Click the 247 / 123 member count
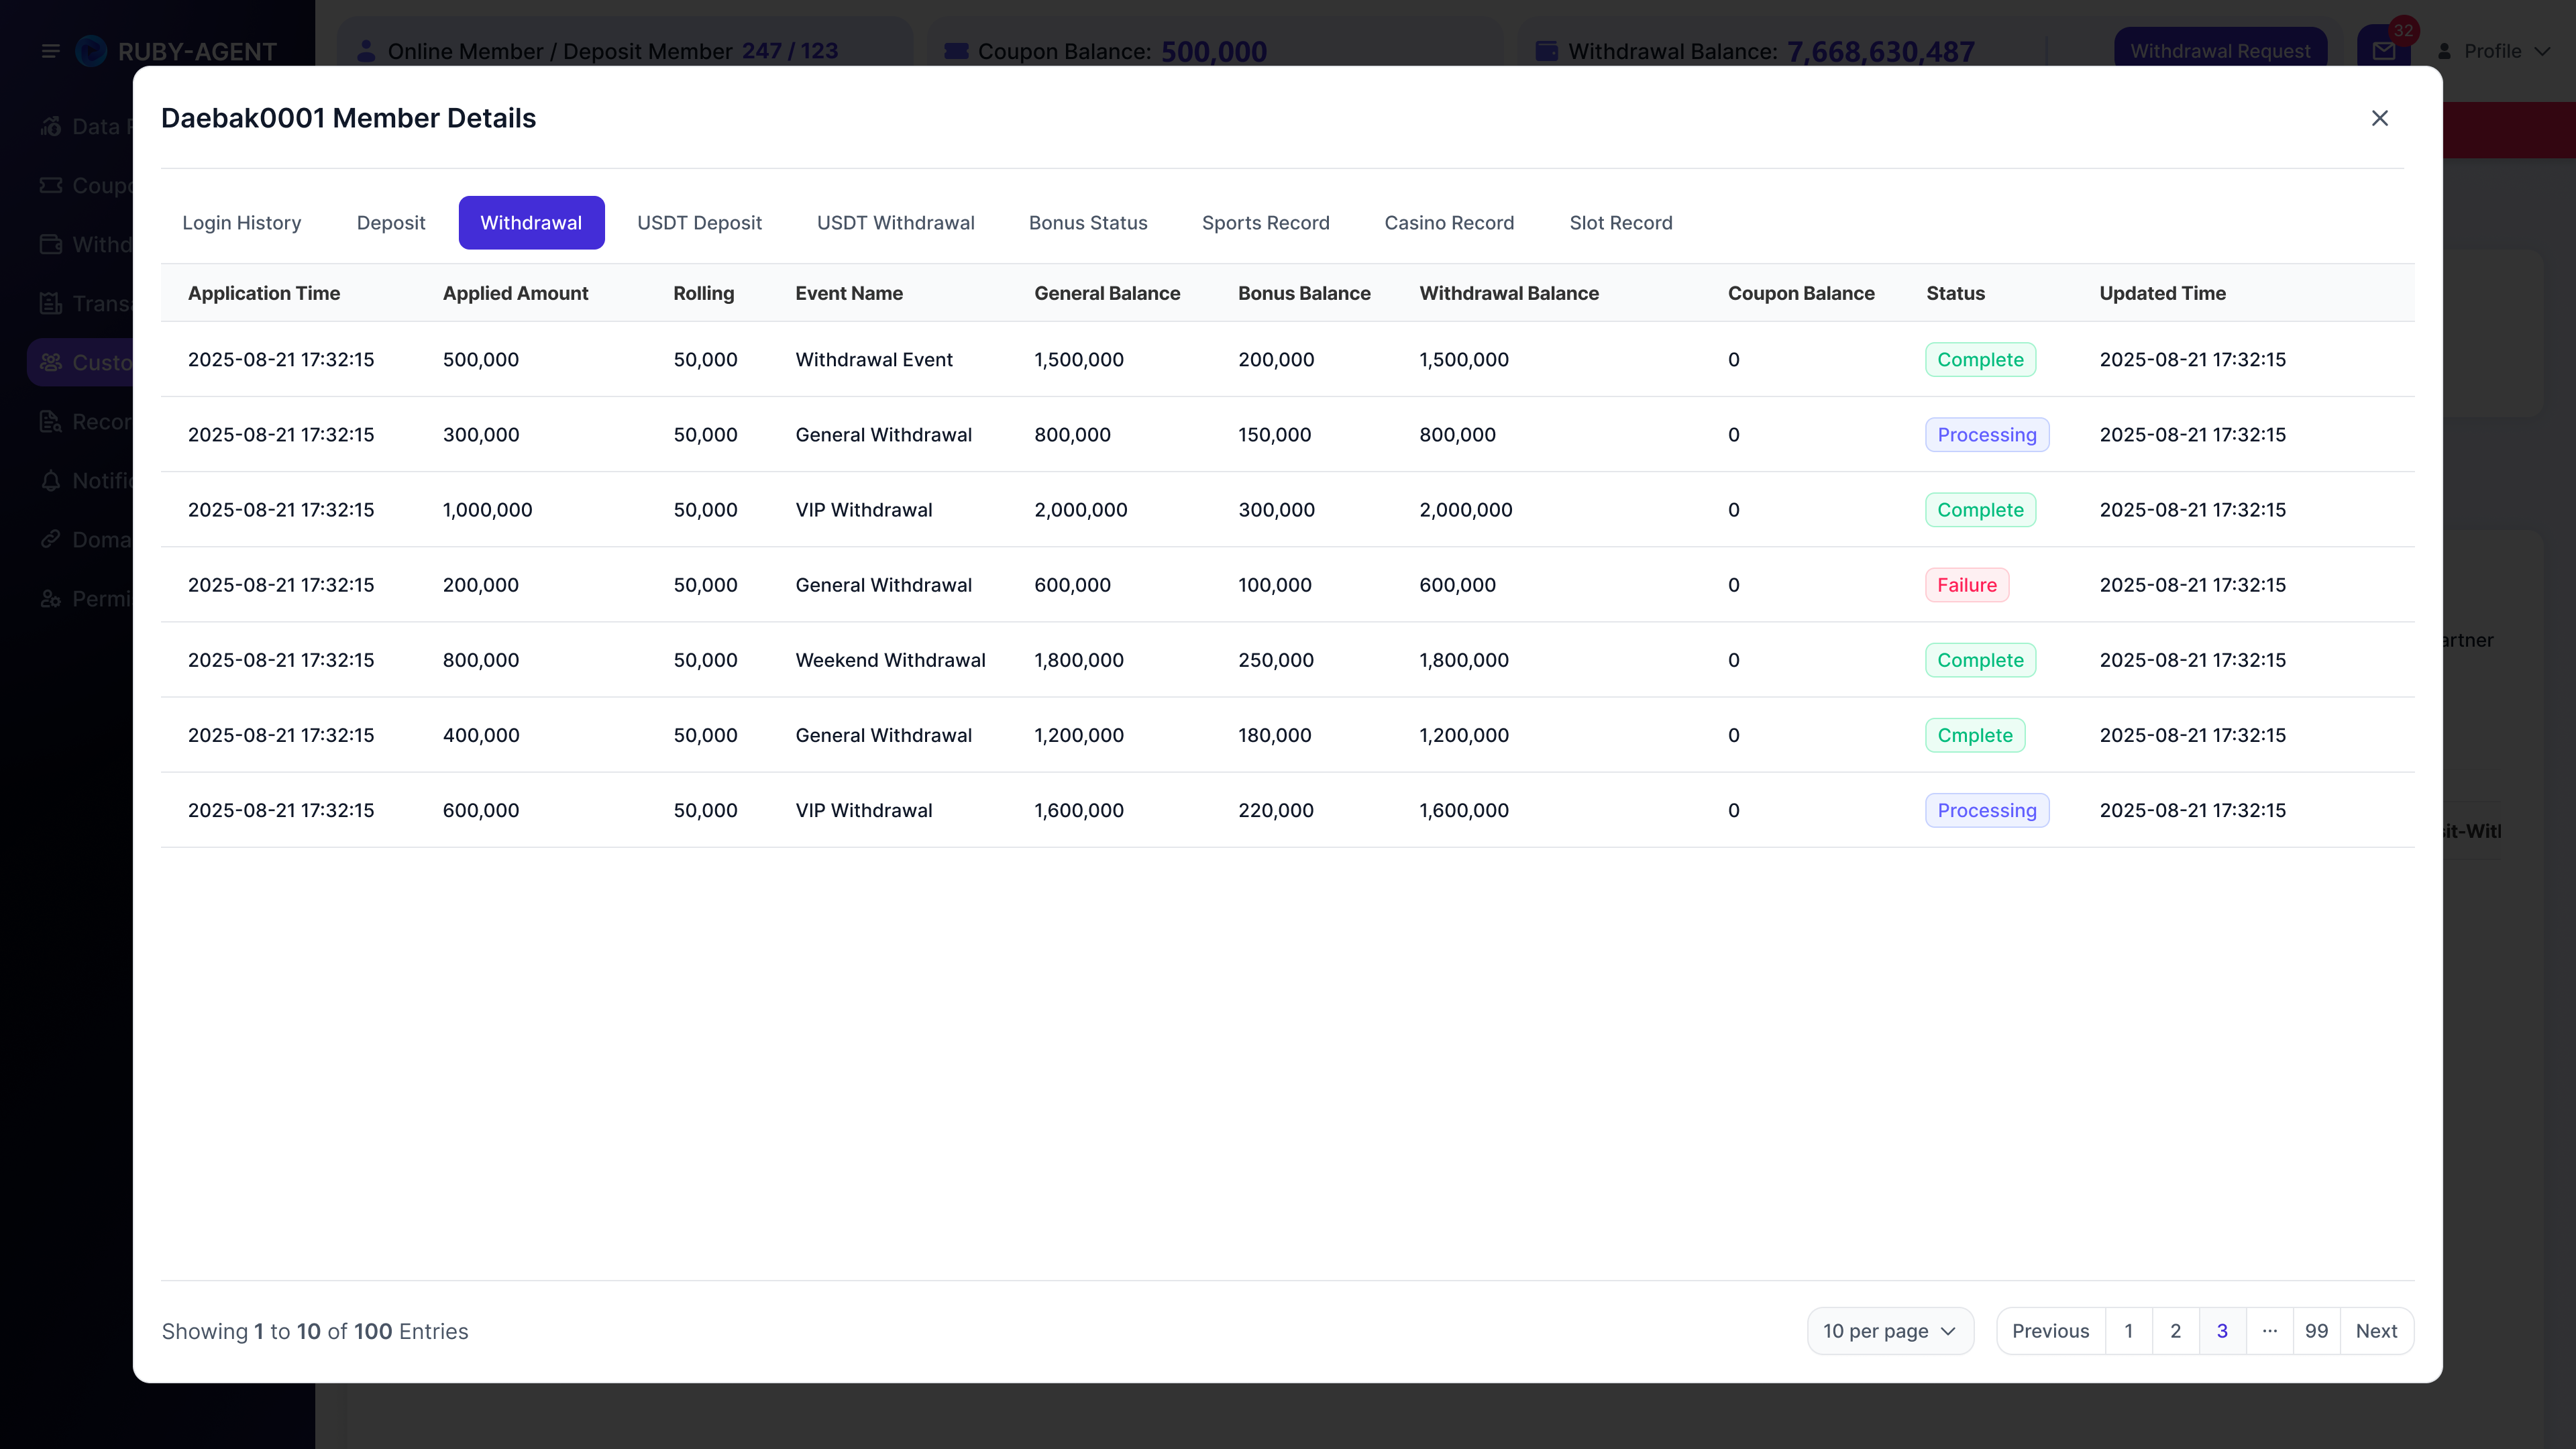2576x1449 pixels. (x=789, y=51)
